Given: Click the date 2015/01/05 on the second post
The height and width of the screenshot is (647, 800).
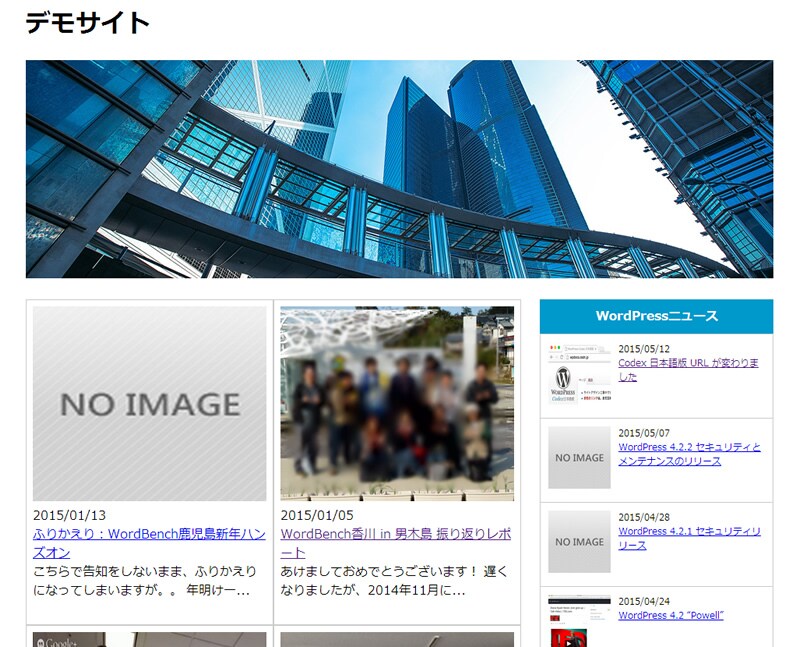Looking at the screenshot, I should (317, 515).
